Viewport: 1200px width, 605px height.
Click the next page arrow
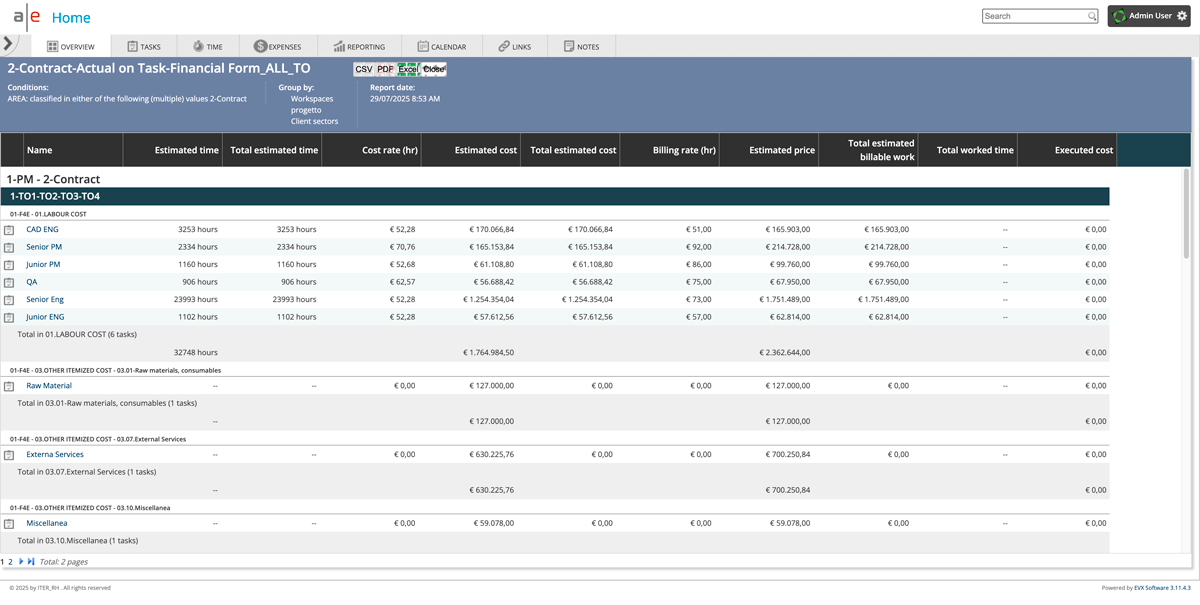pos(21,562)
